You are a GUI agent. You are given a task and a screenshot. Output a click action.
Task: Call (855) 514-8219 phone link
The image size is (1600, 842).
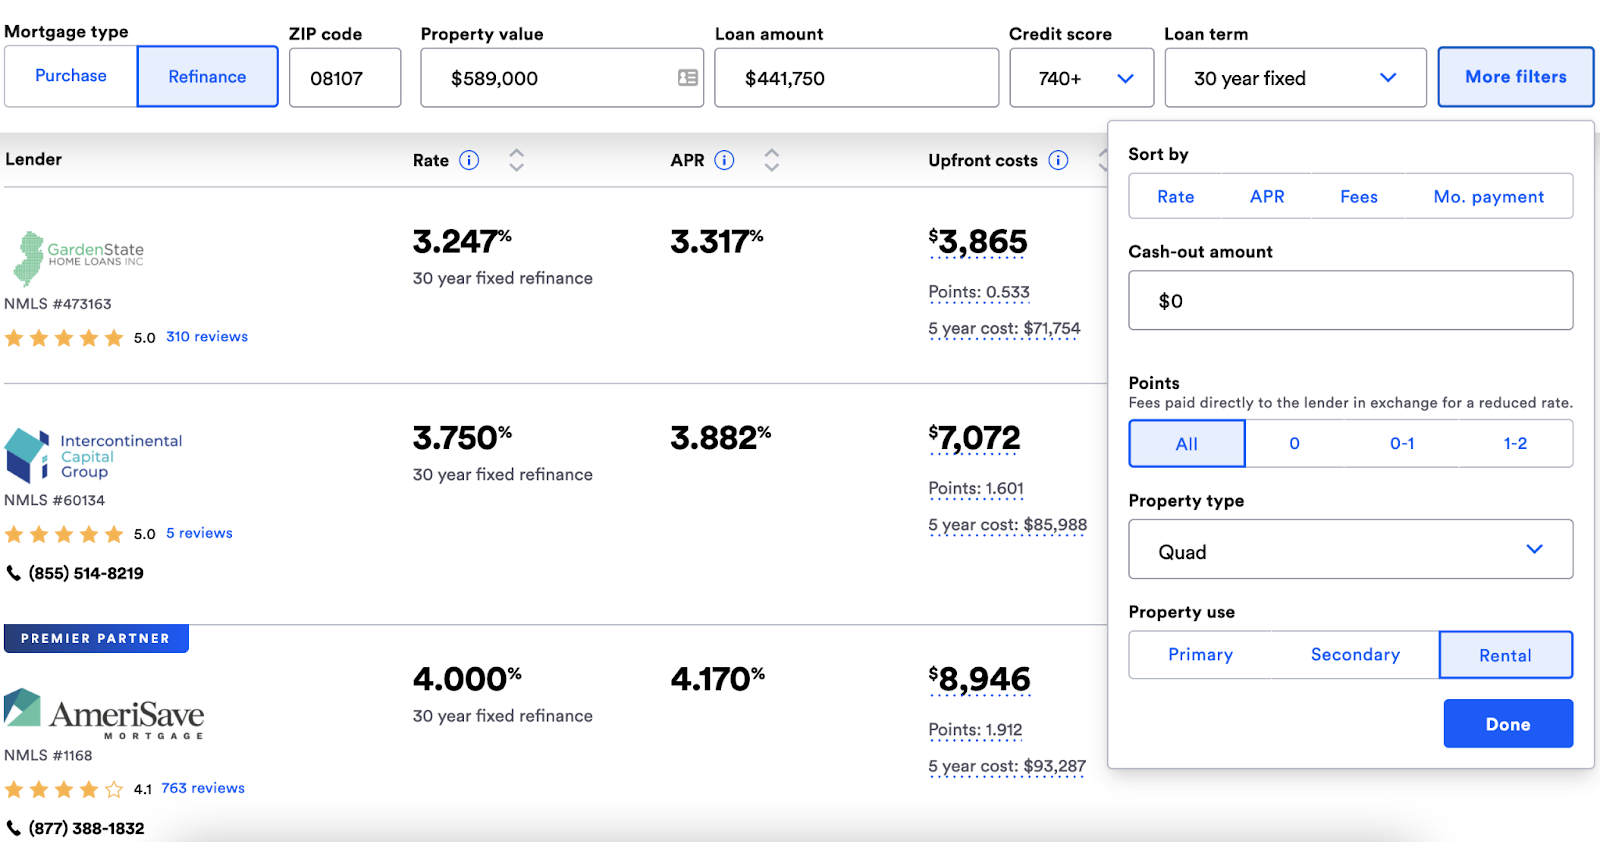(x=86, y=573)
